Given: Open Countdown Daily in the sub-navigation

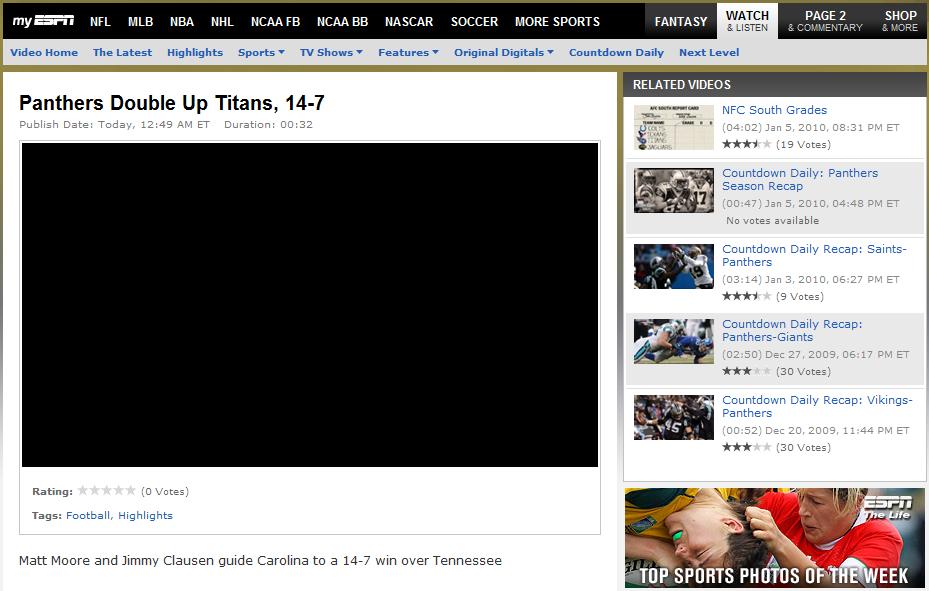Looking at the screenshot, I should (616, 53).
